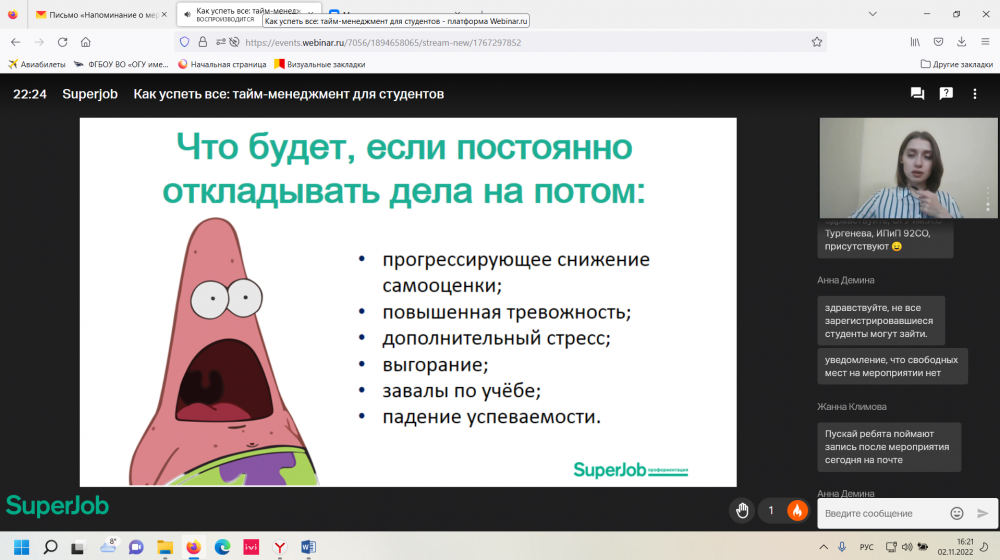Switch to the Gmail reminder letter tab
Screen dimensions: 1000x560
(98, 14)
